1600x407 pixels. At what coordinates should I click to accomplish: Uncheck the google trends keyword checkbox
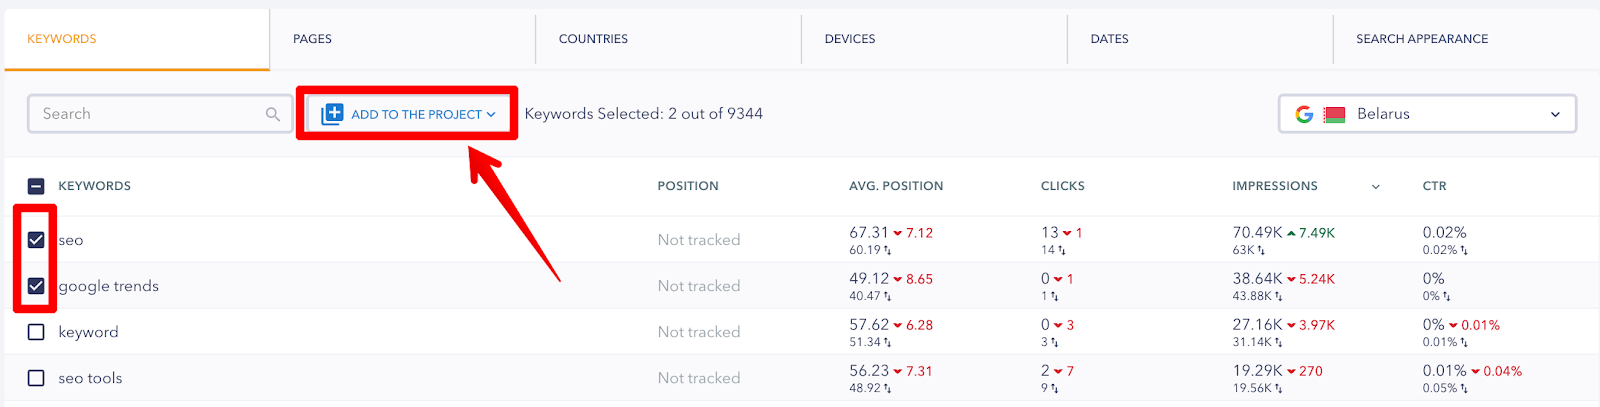[x=36, y=286]
